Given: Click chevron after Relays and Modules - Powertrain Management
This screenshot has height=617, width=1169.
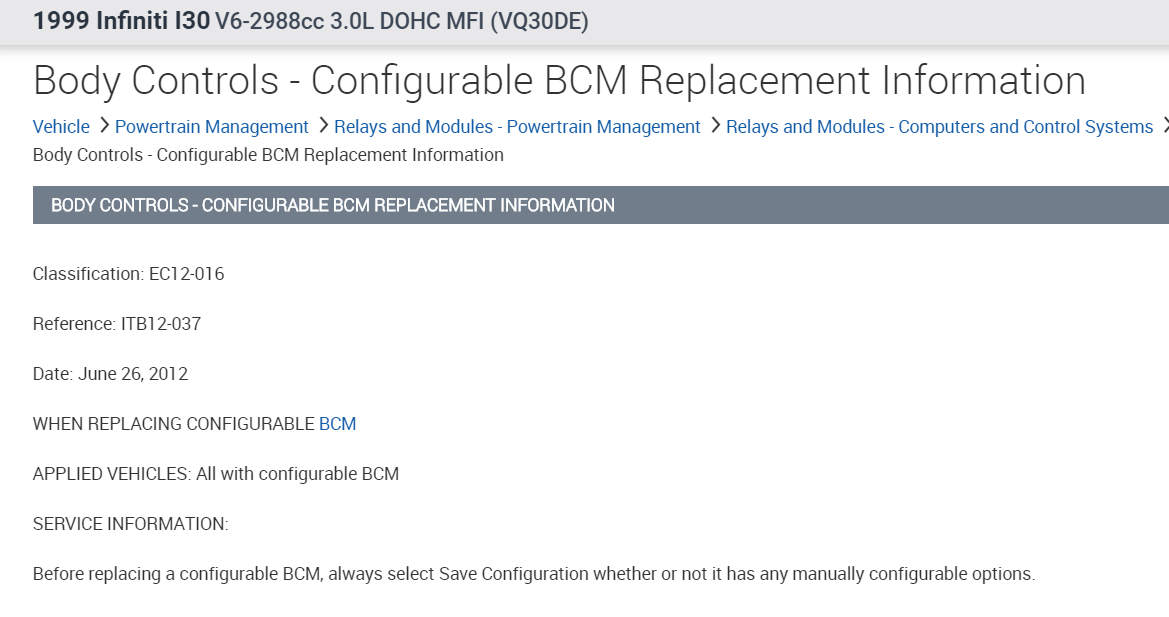Looking at the screenshot, I should pyautogui.click(x=714, y=126).
